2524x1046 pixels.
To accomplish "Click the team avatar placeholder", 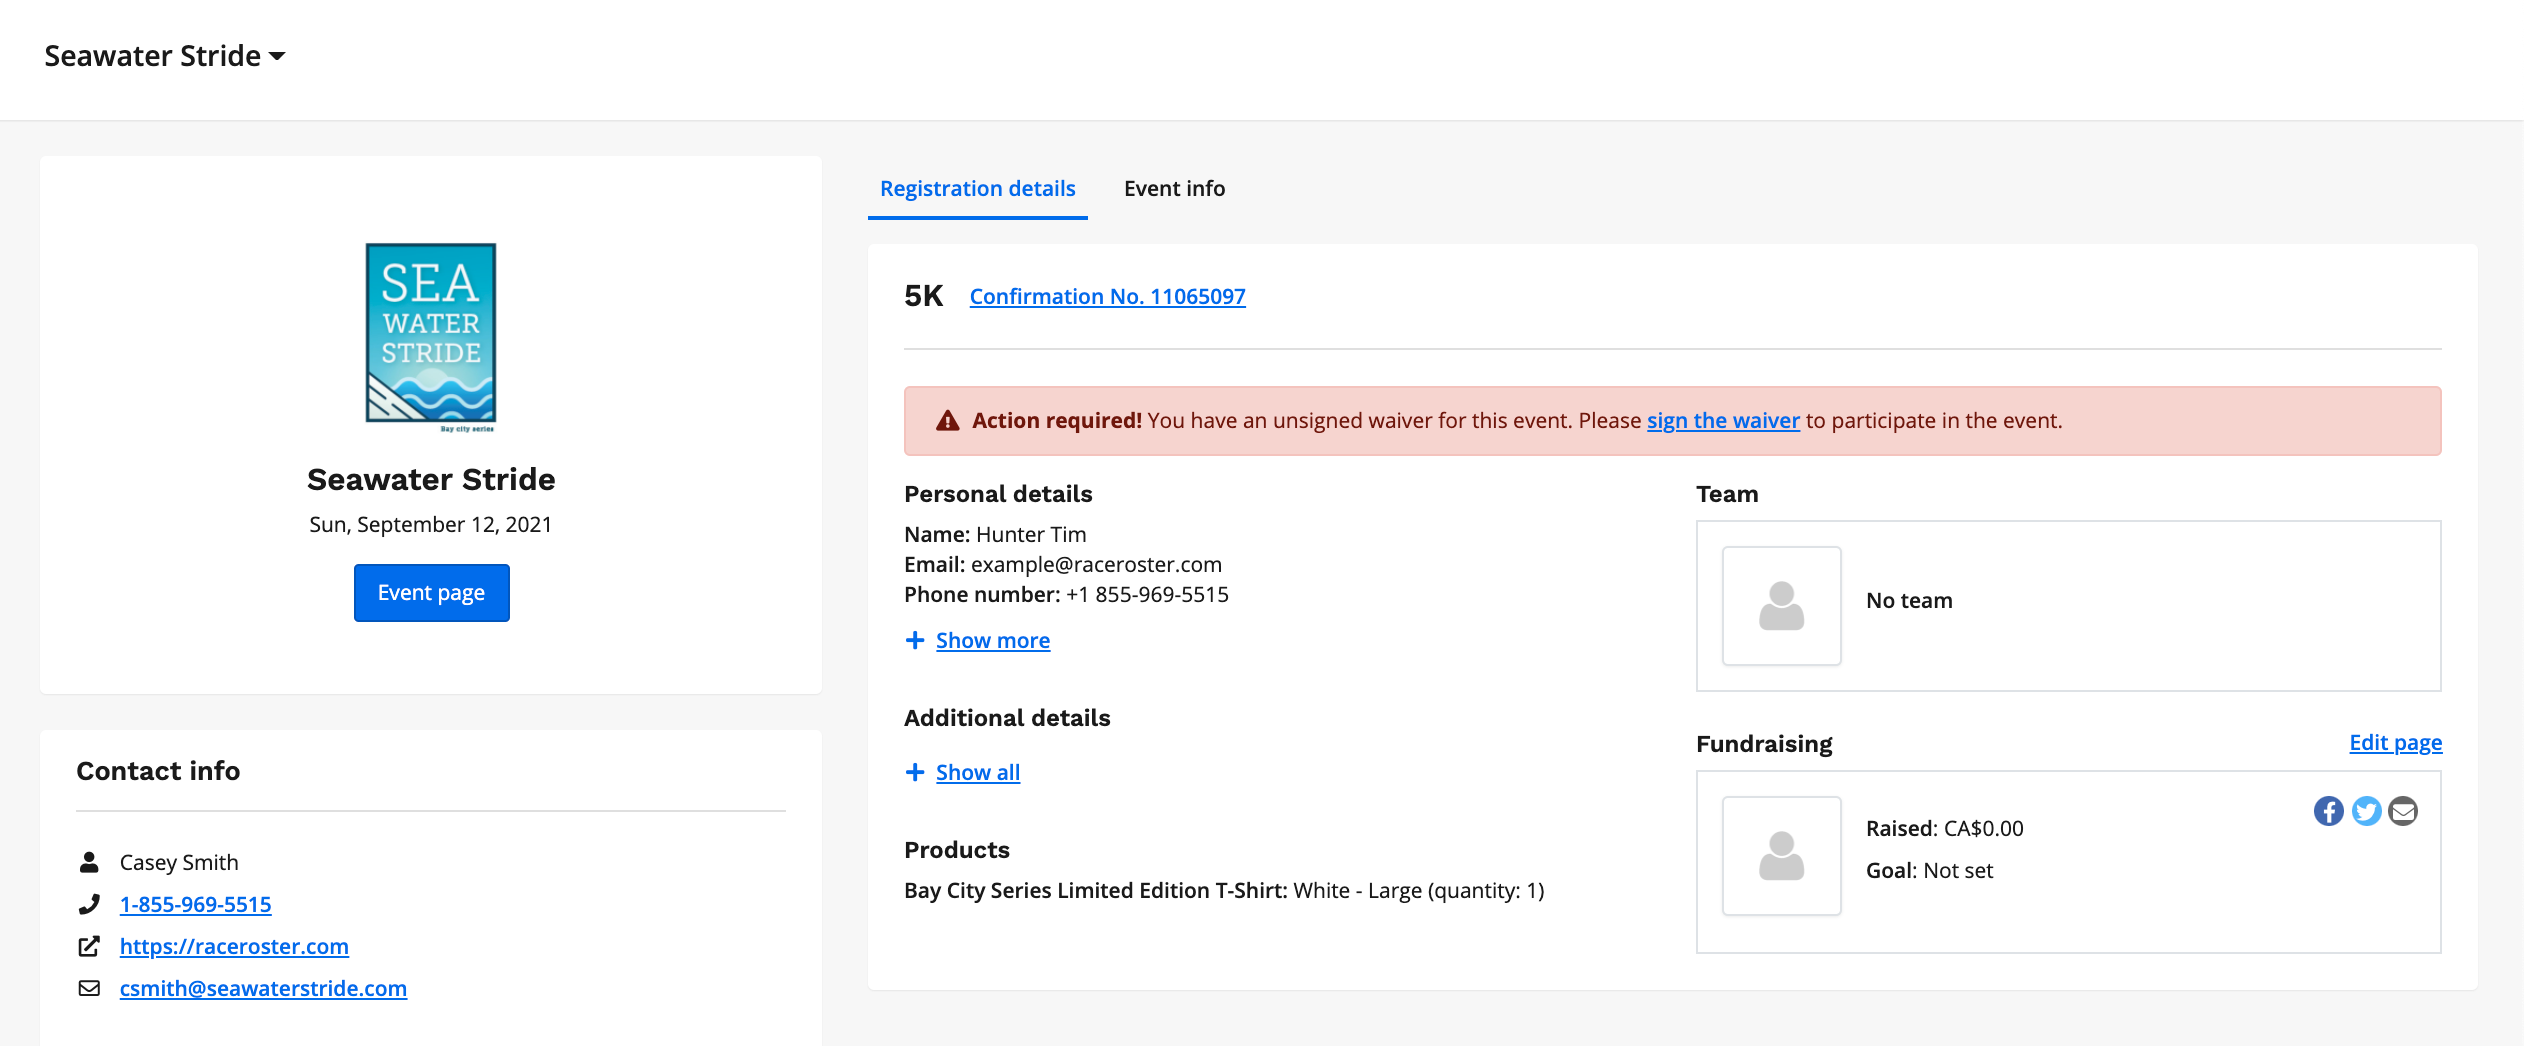I will [1781, 606].
